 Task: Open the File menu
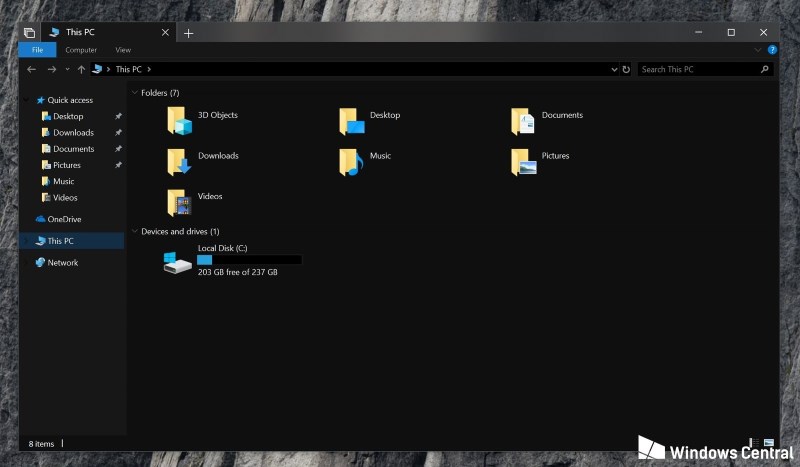pos(37,50)
